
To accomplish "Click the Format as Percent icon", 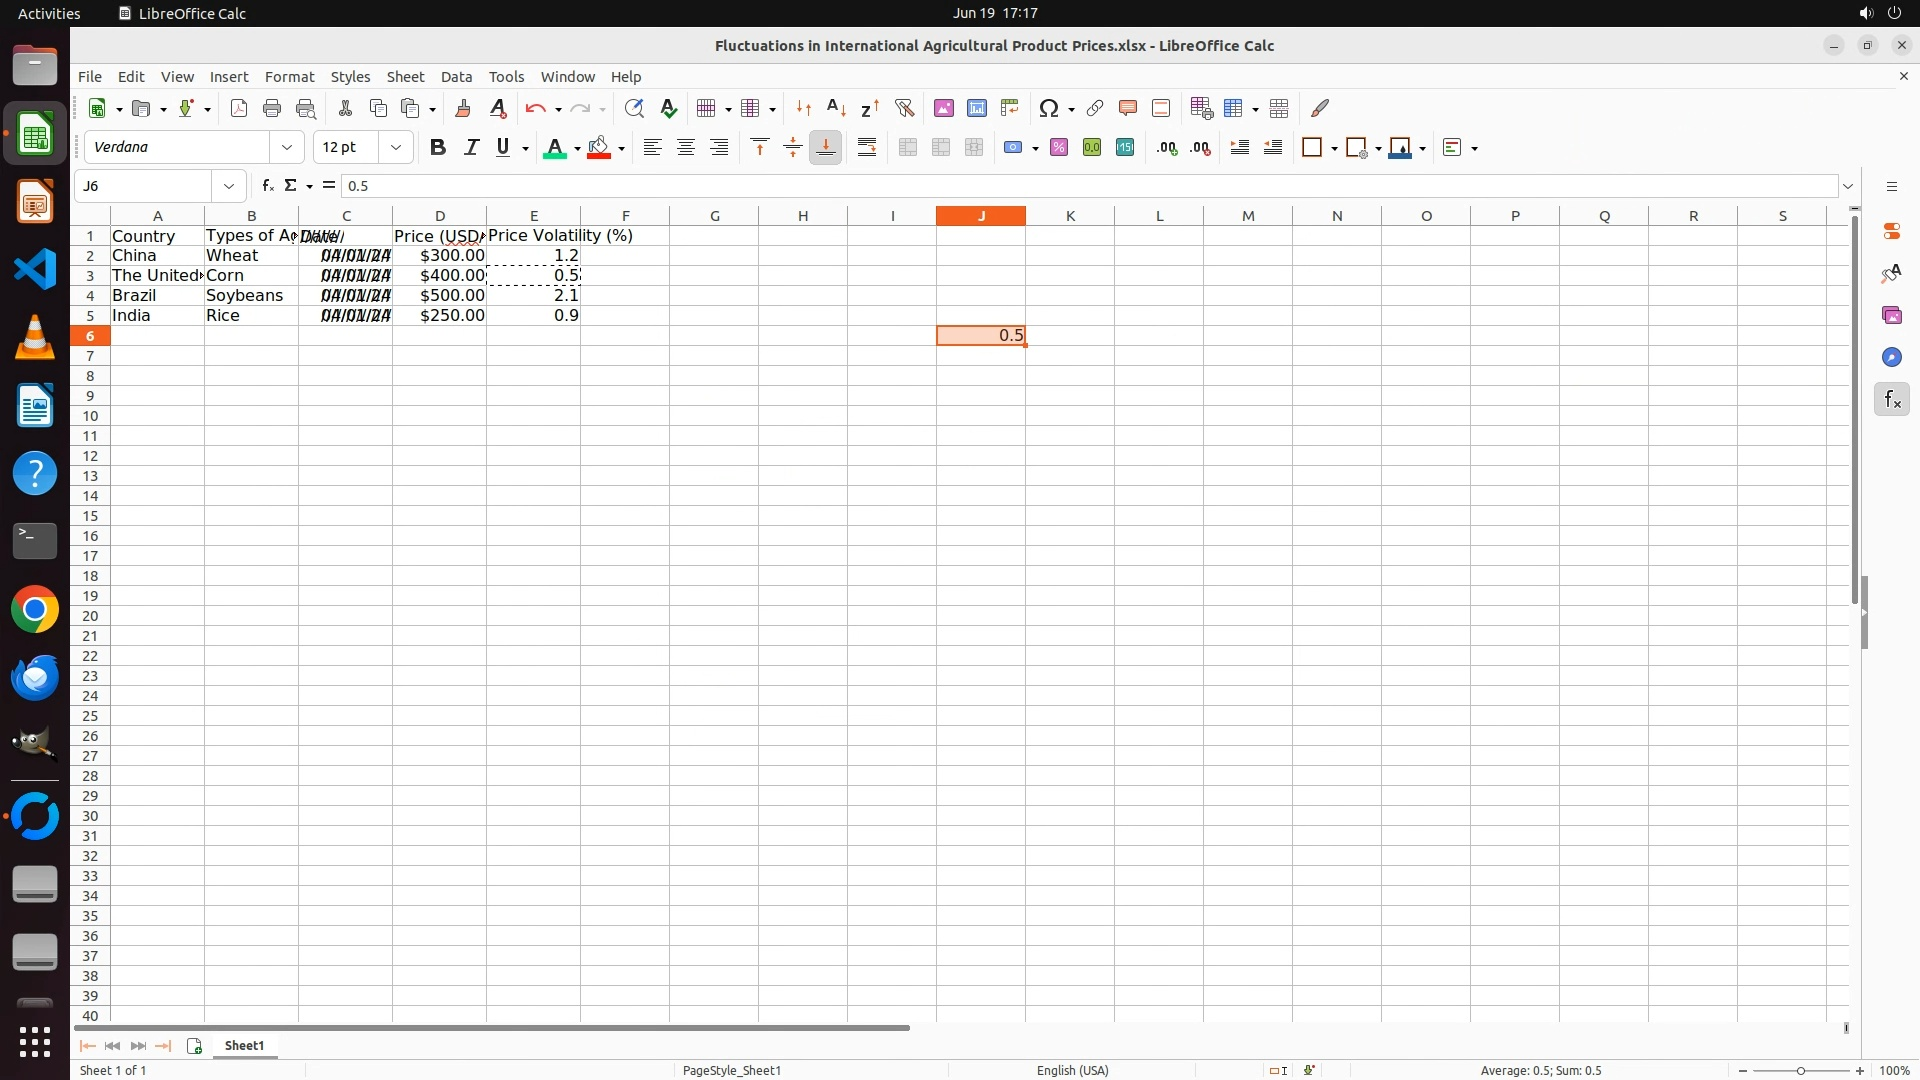I will [x=1059, y=147].
